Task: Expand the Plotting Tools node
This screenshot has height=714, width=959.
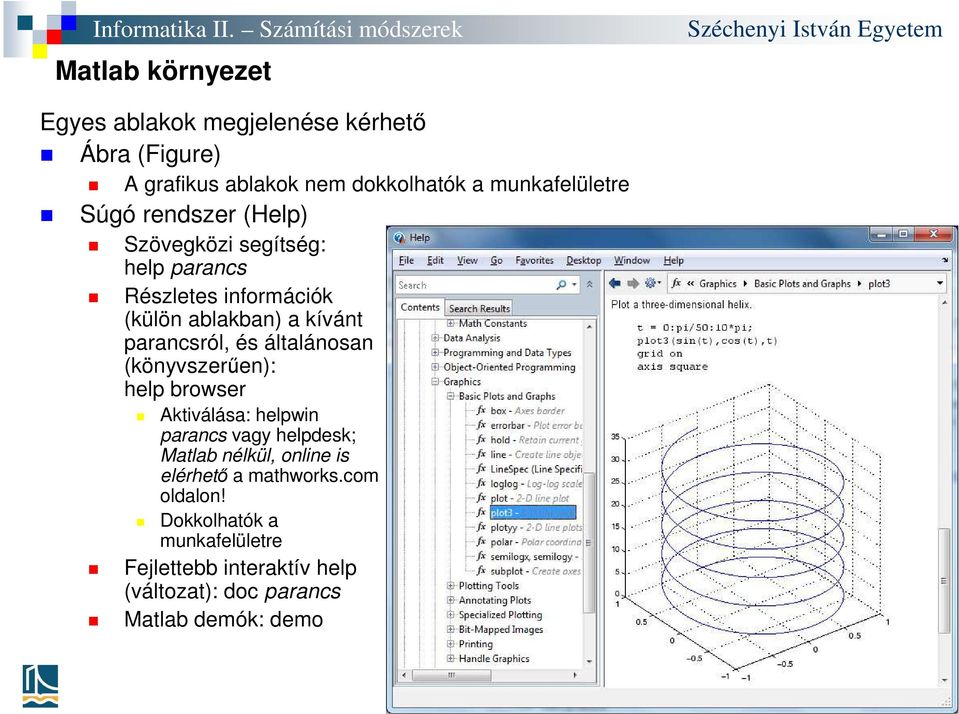Action: 451,586
